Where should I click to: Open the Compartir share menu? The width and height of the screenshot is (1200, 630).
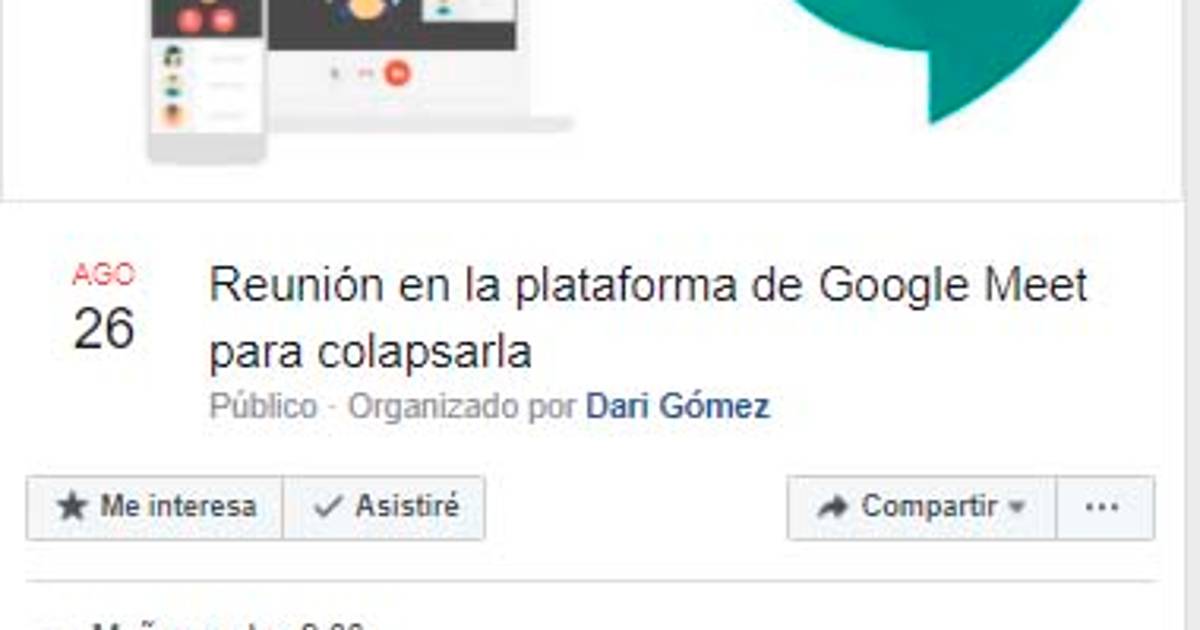point(921,508)
